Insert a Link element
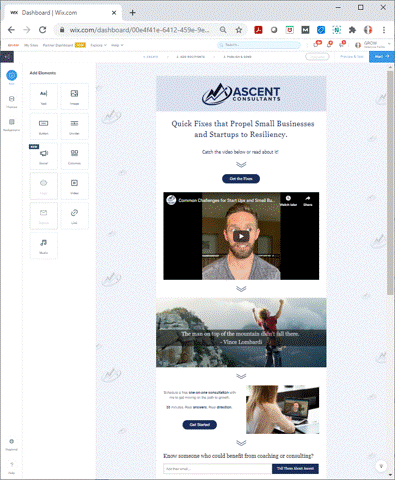This screenshot has height=480, width=395. 74,216
